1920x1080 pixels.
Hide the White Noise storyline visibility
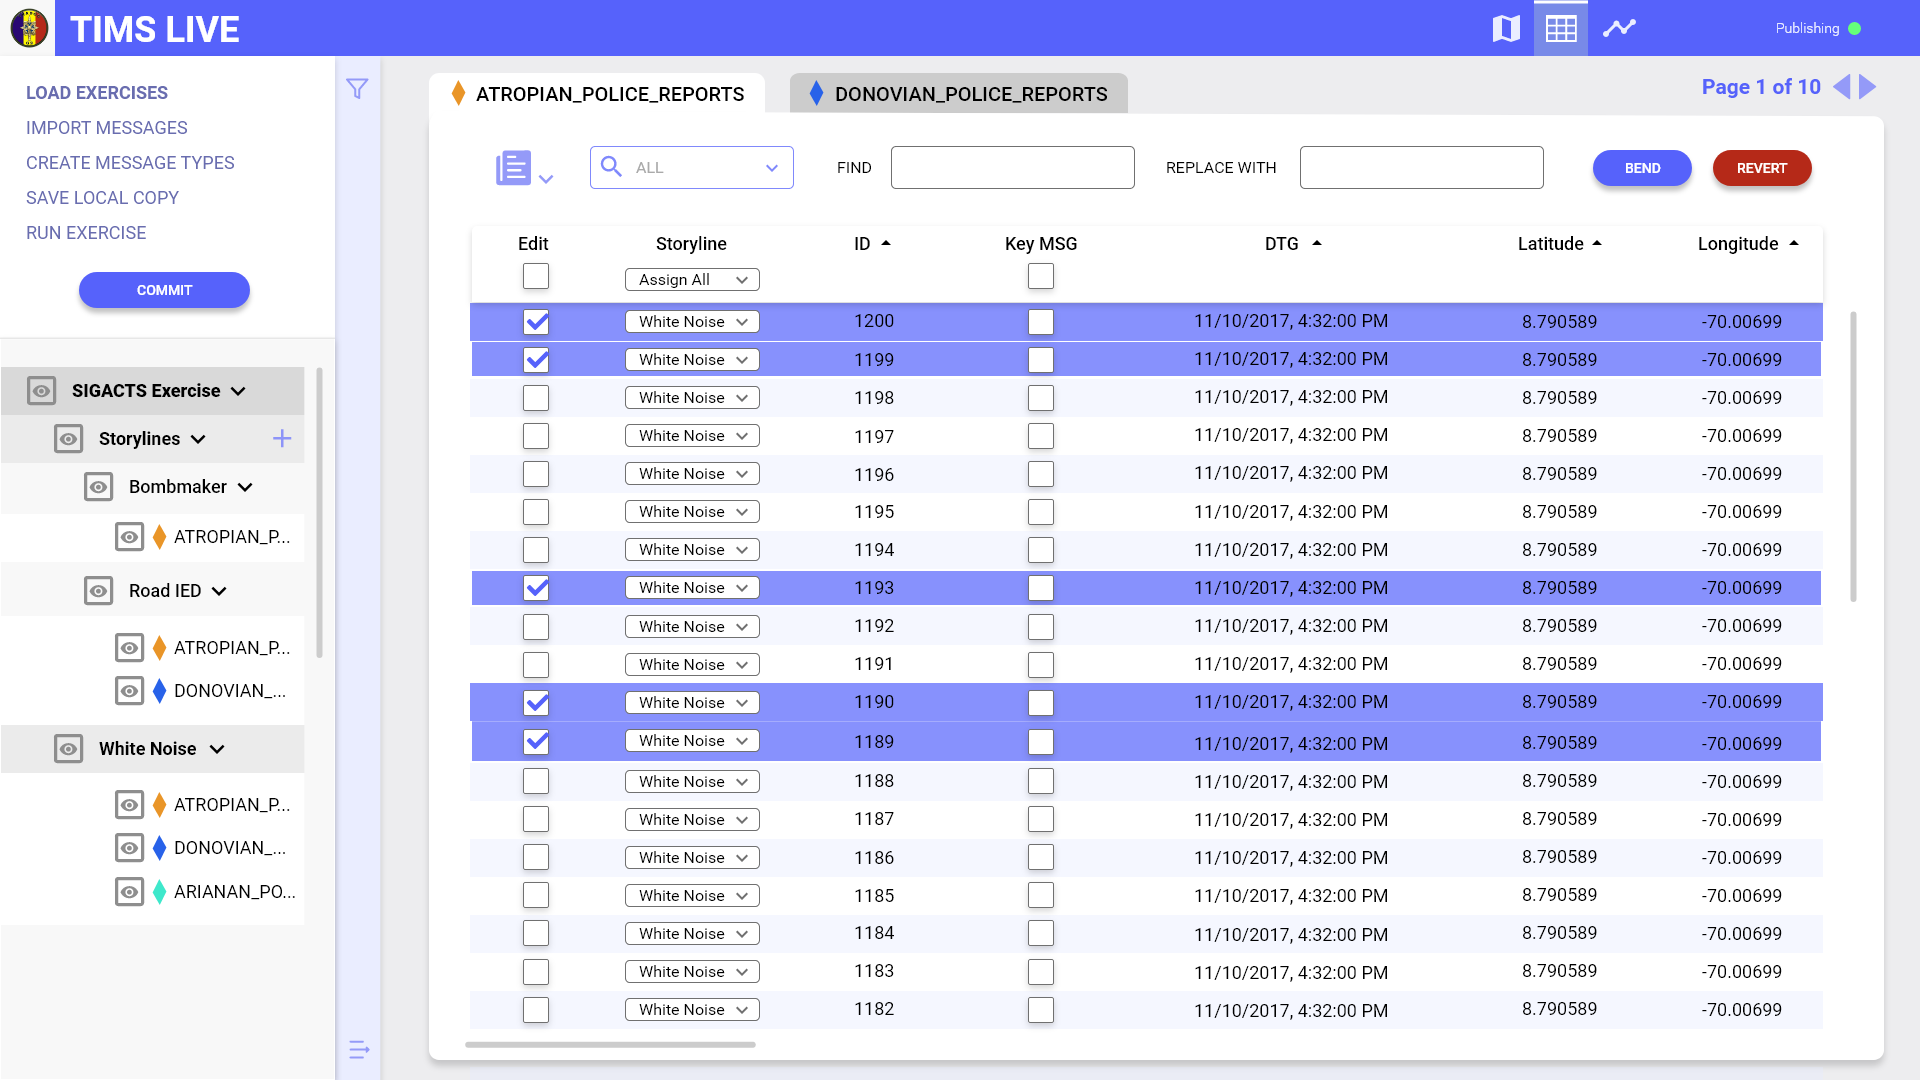click(x=69, y=748)
